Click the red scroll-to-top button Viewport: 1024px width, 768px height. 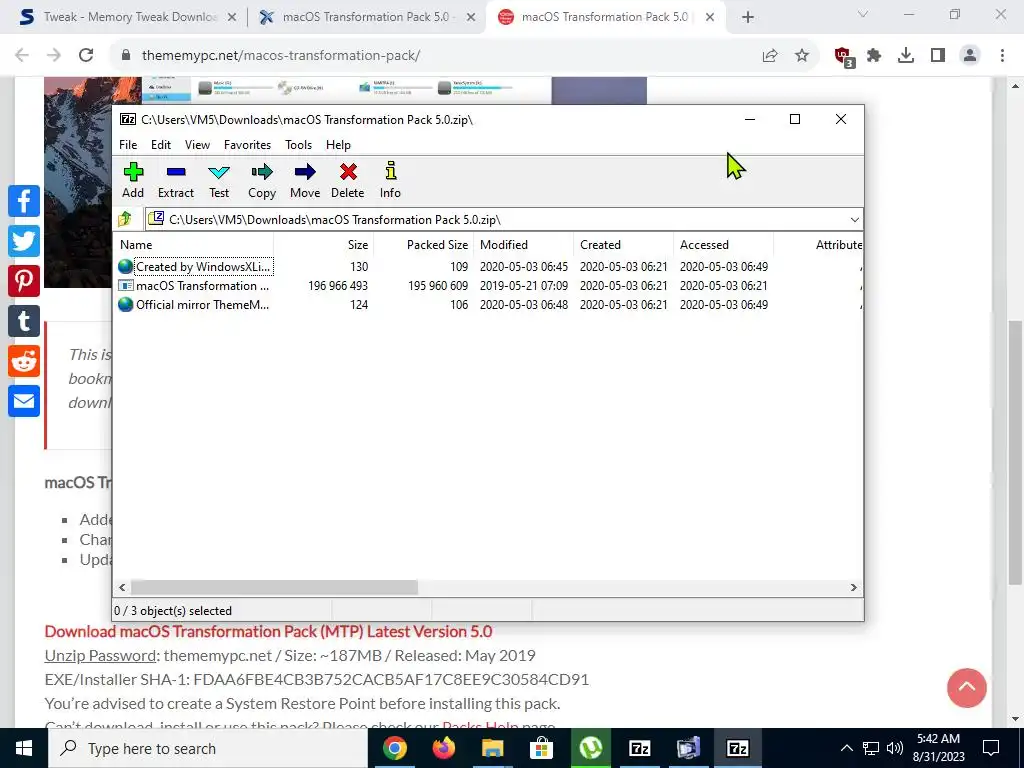point(967,688)
